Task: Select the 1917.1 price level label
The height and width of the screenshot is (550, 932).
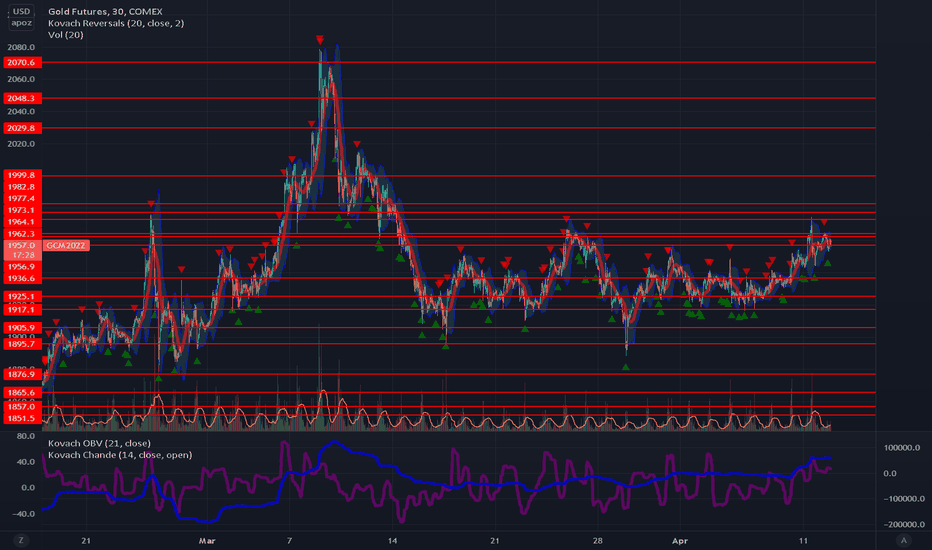Action: [x=23, y=309]
